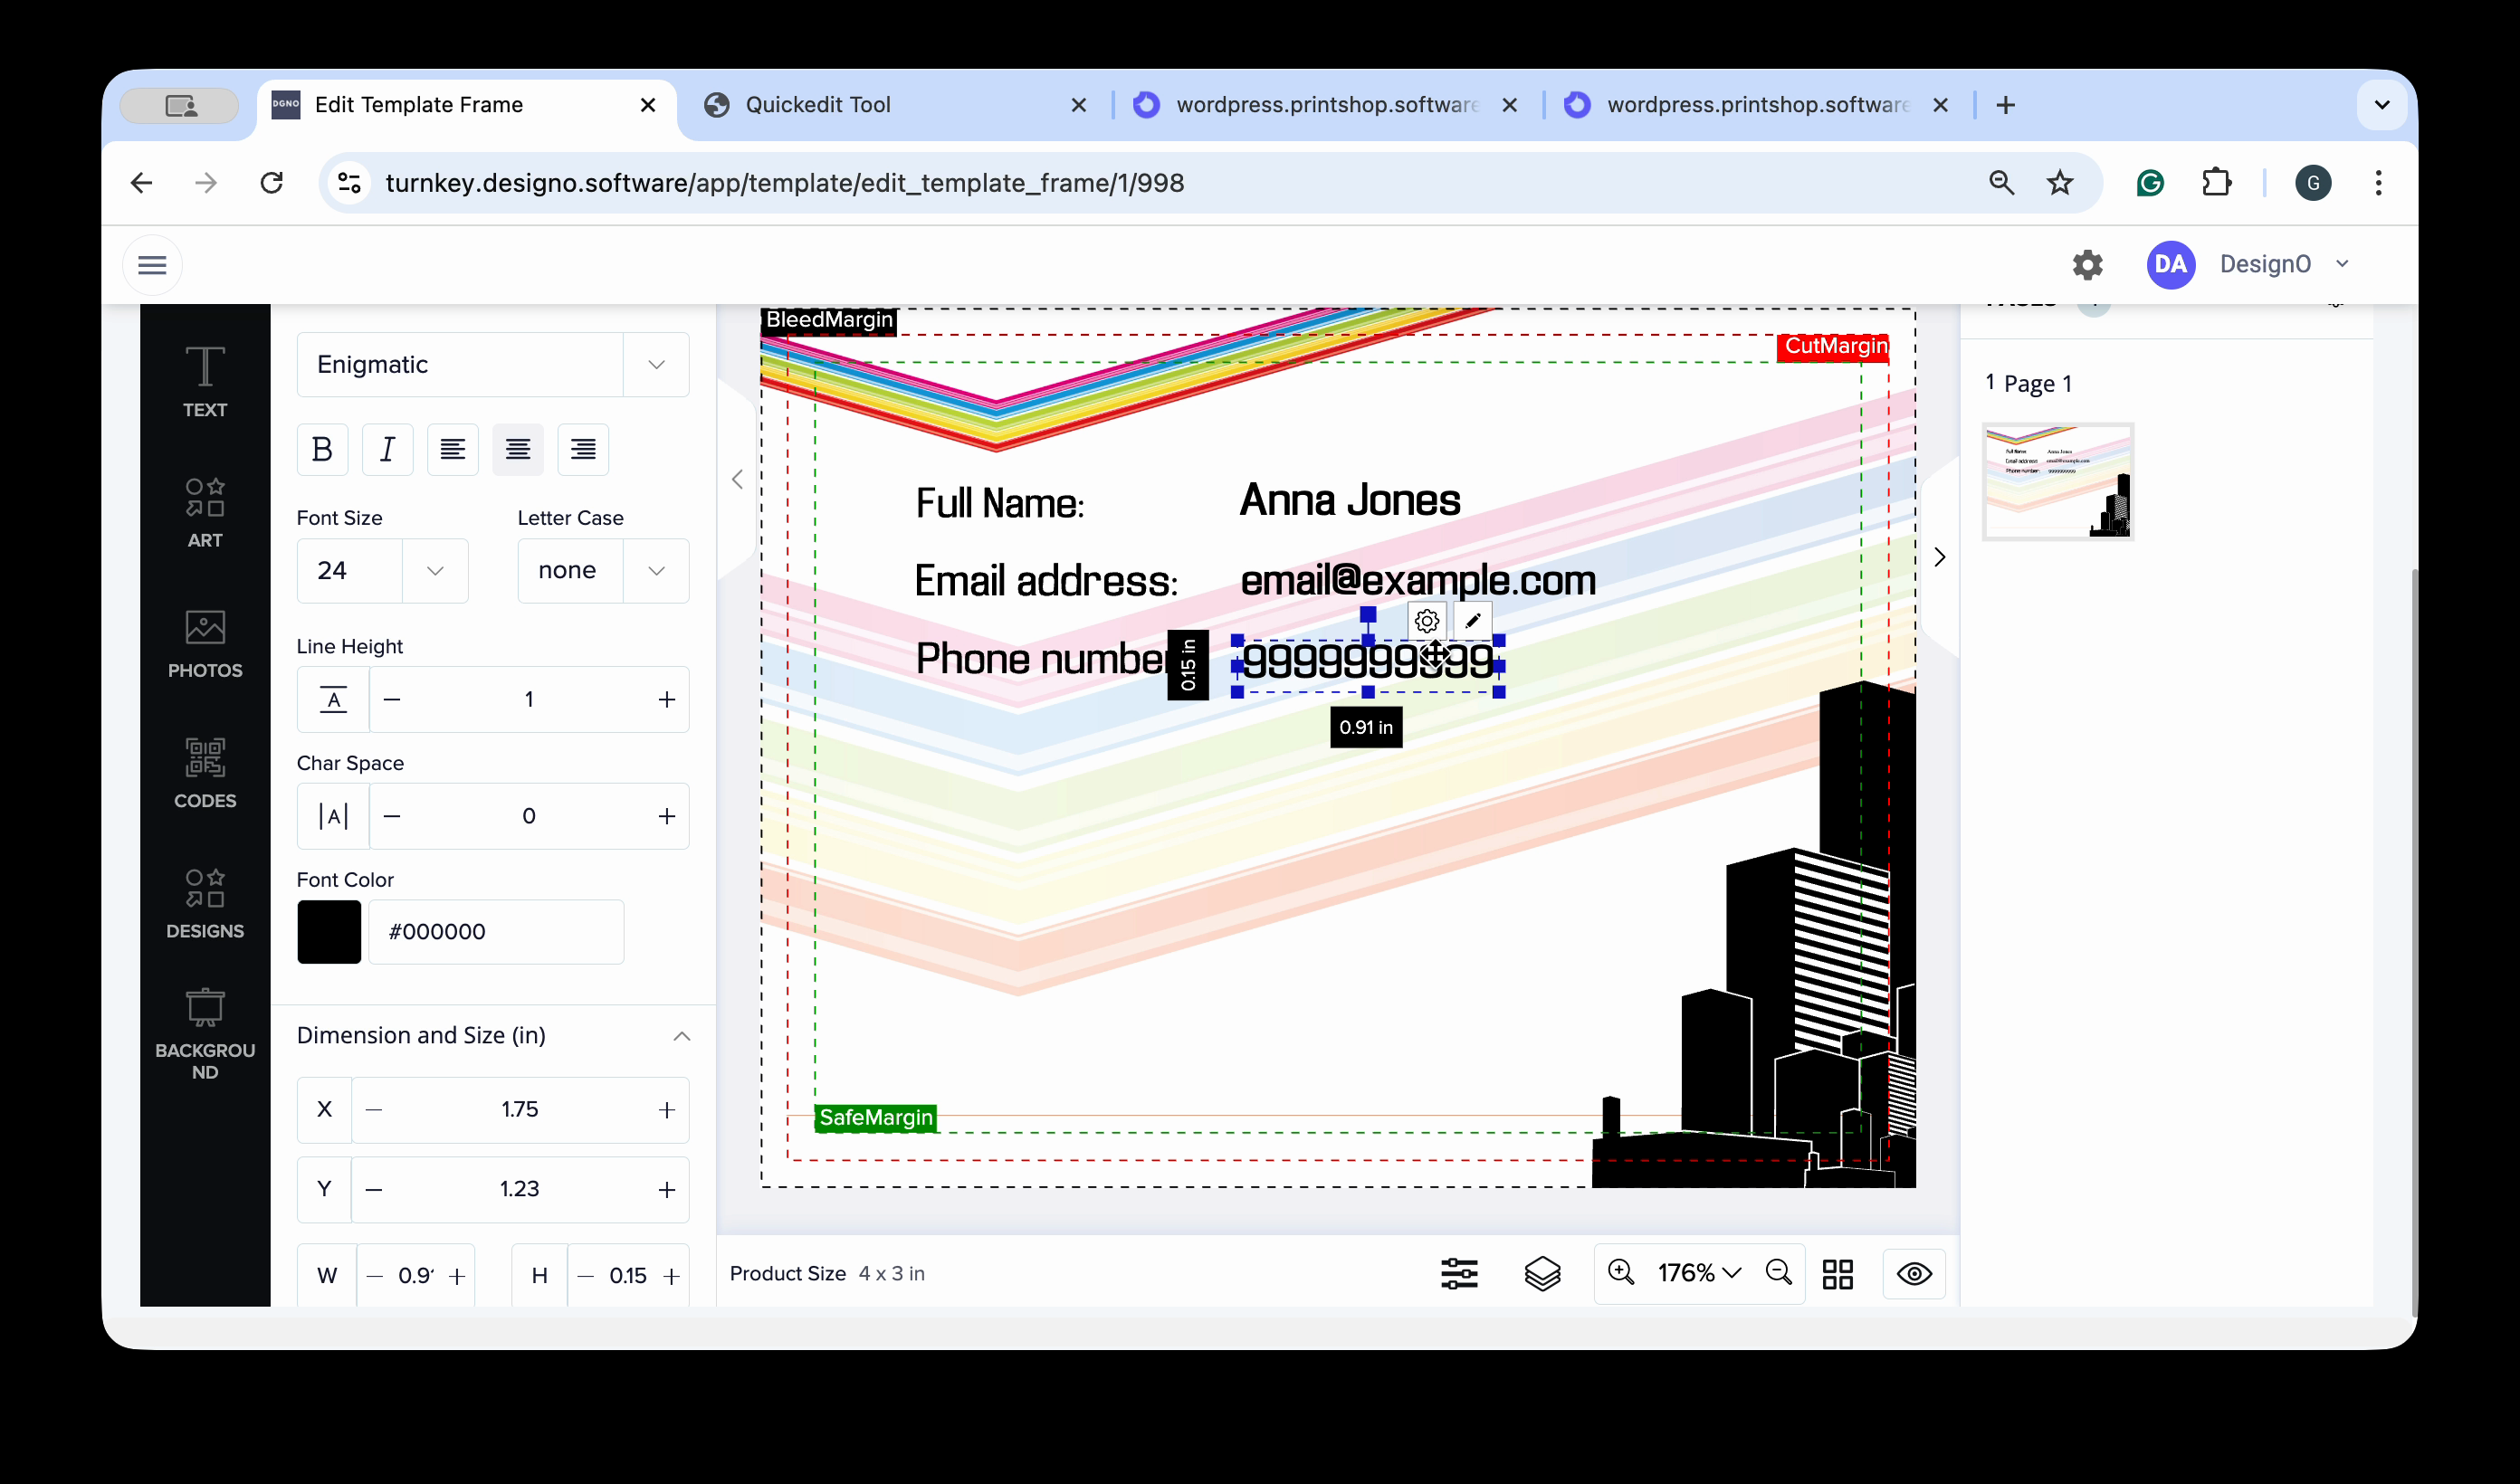Toggle preview with the eye icon
The image size is (2520, 1484).
coord(1914,1273)
